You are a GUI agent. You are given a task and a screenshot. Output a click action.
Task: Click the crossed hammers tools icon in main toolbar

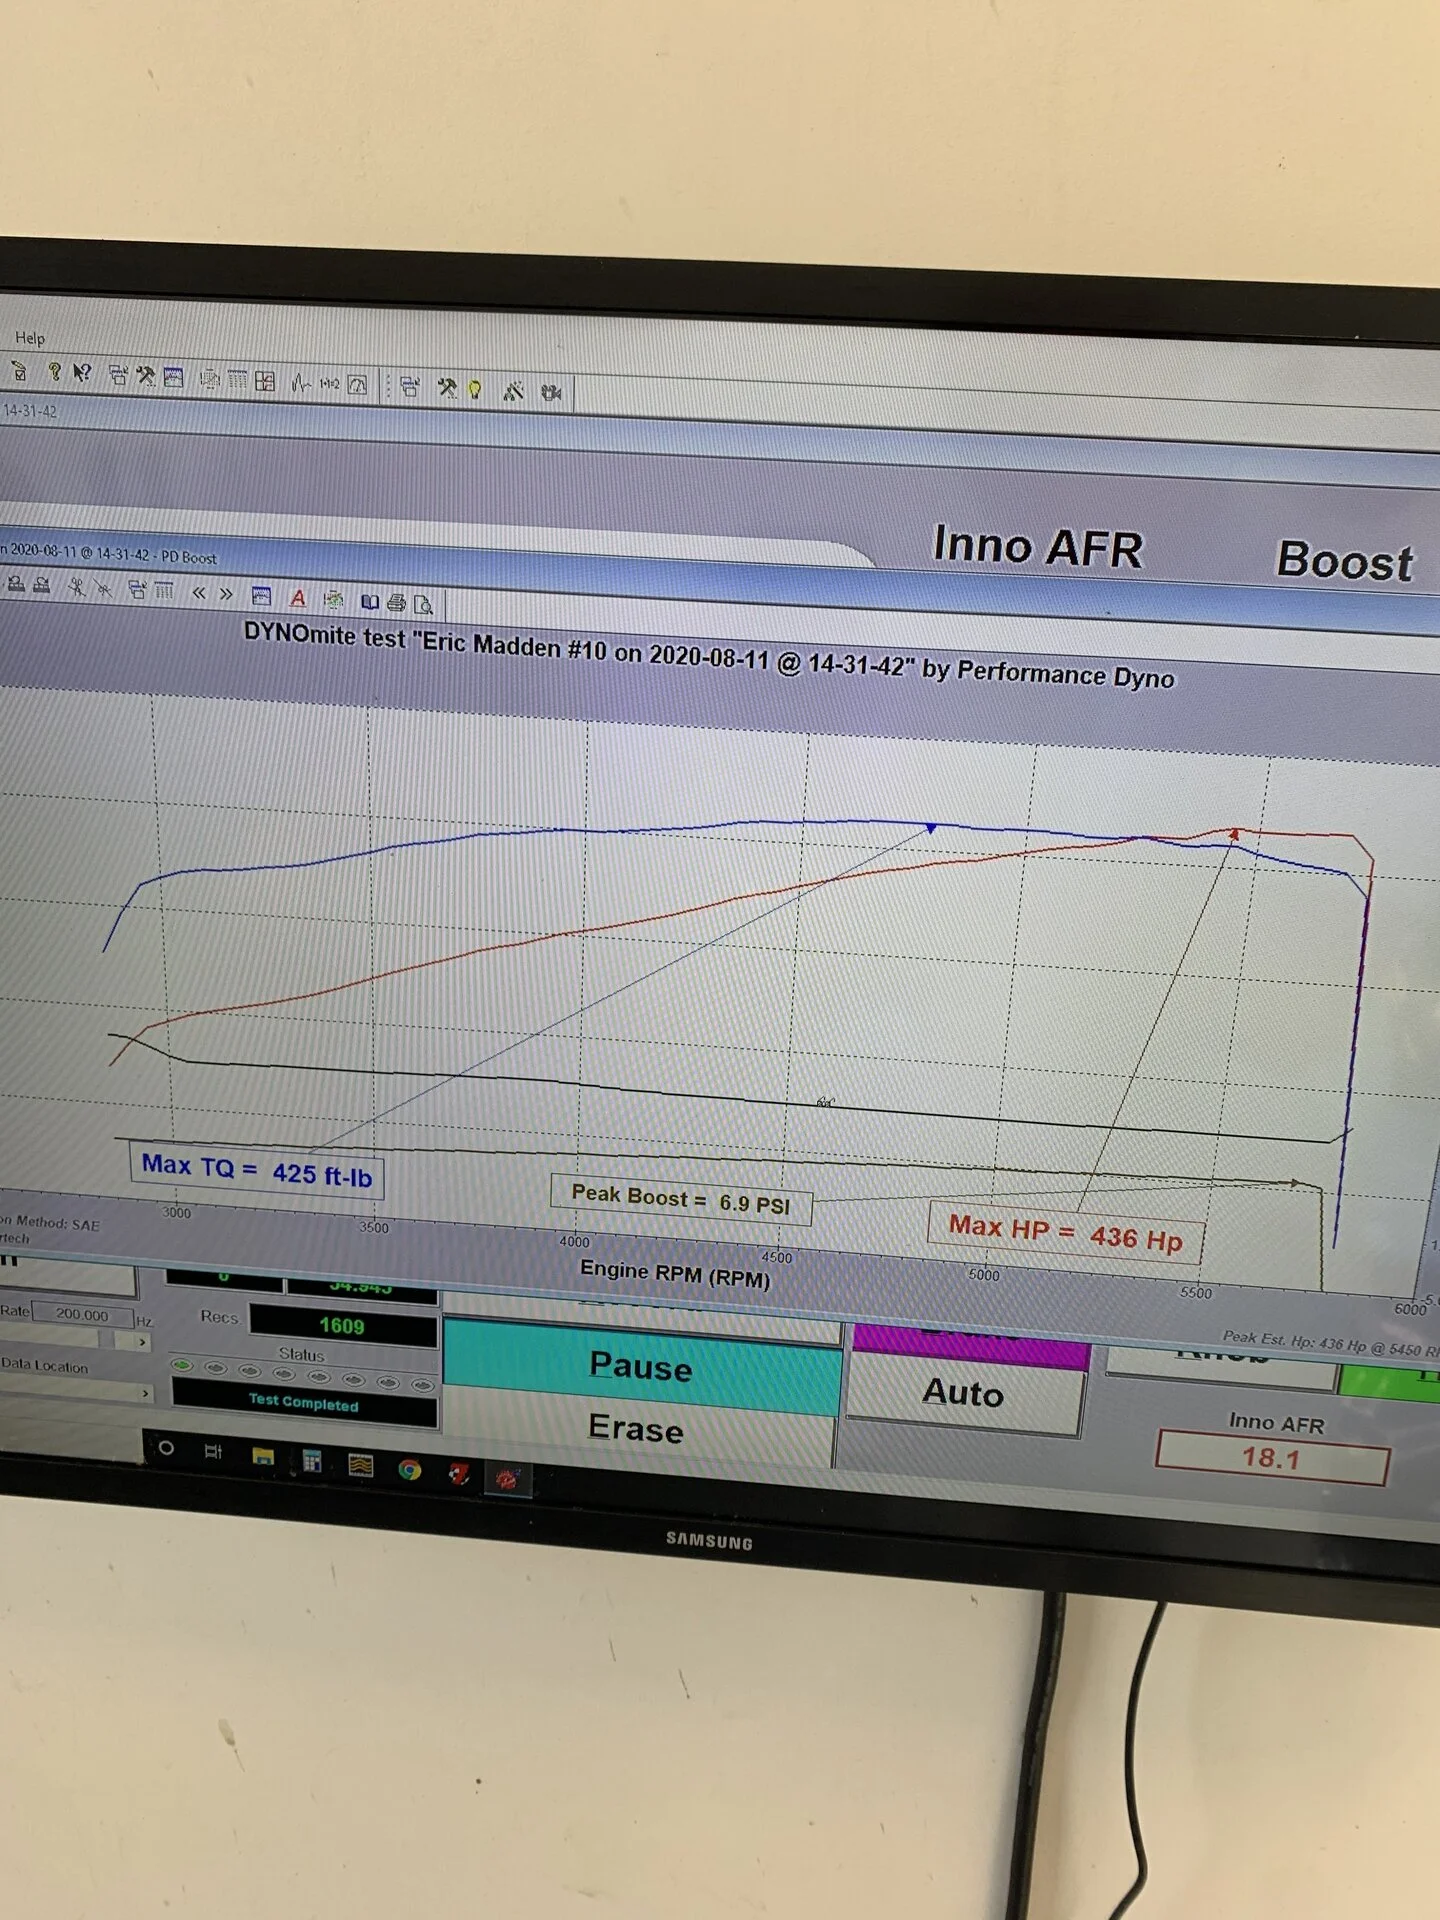[146, 376]
